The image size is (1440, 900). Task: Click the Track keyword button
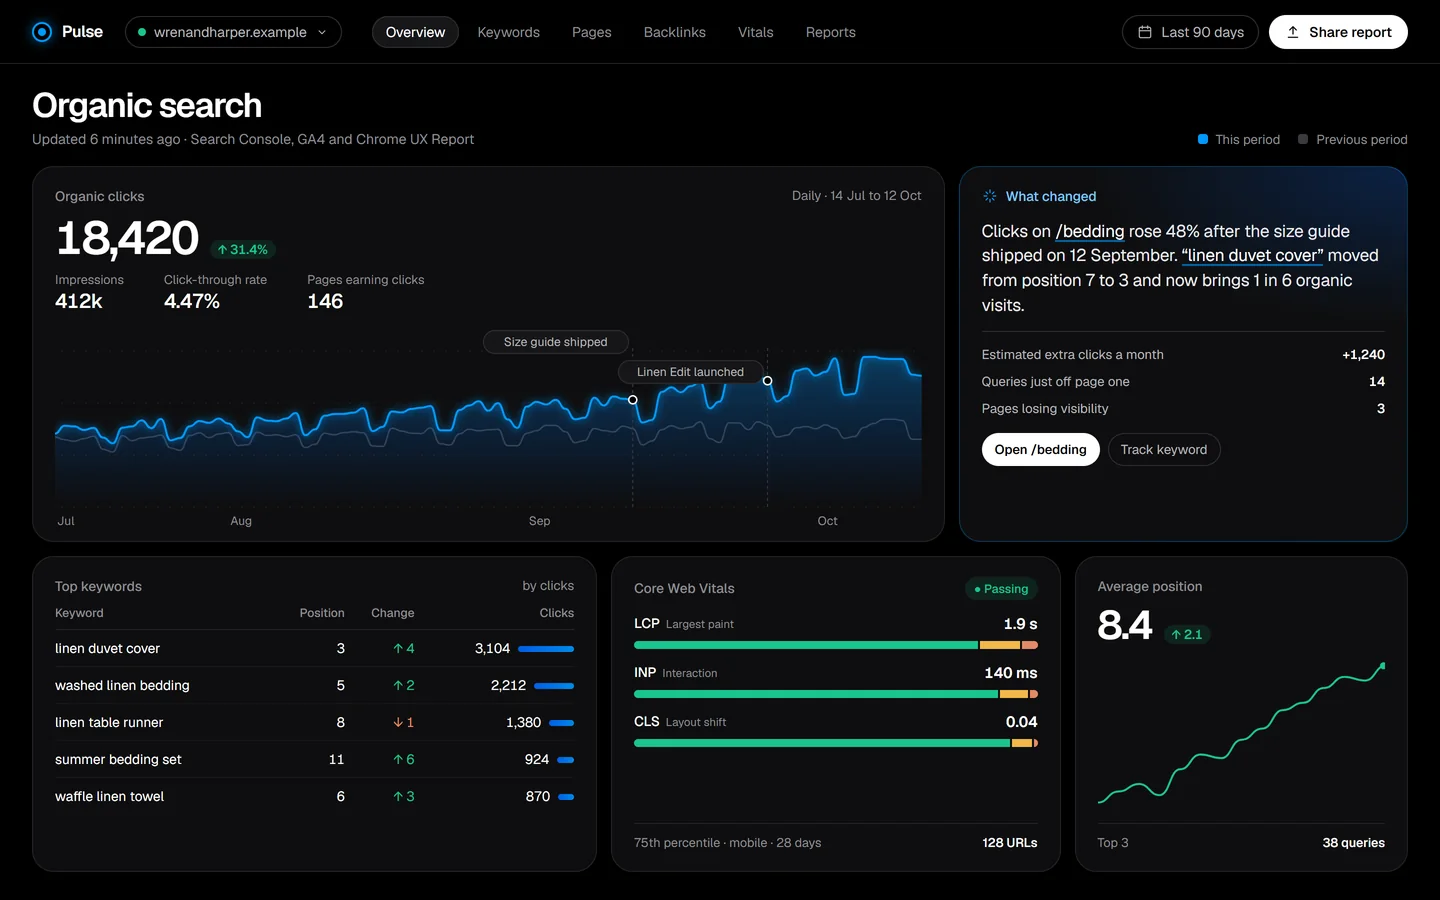[x=1164, y=450]
